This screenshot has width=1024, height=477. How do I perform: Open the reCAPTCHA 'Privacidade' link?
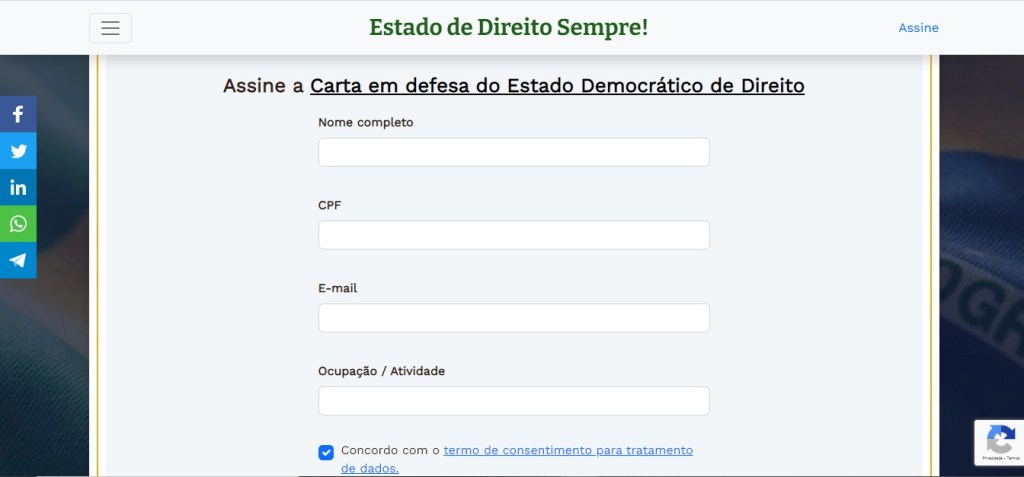[x=991, y=458]
